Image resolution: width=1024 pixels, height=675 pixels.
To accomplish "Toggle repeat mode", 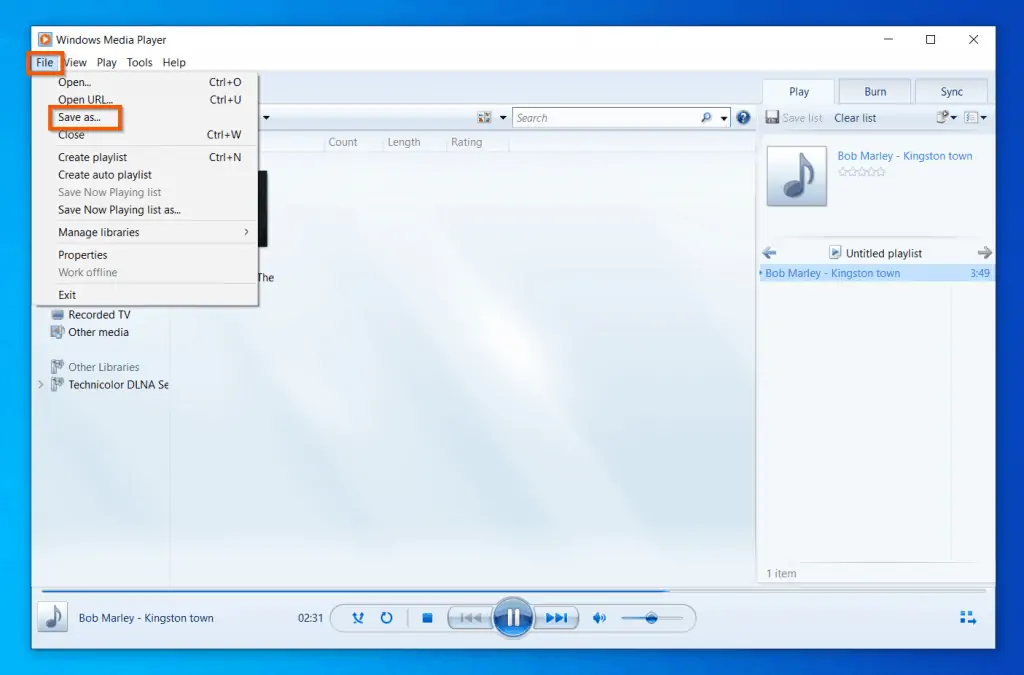I will tap(387, 618).
